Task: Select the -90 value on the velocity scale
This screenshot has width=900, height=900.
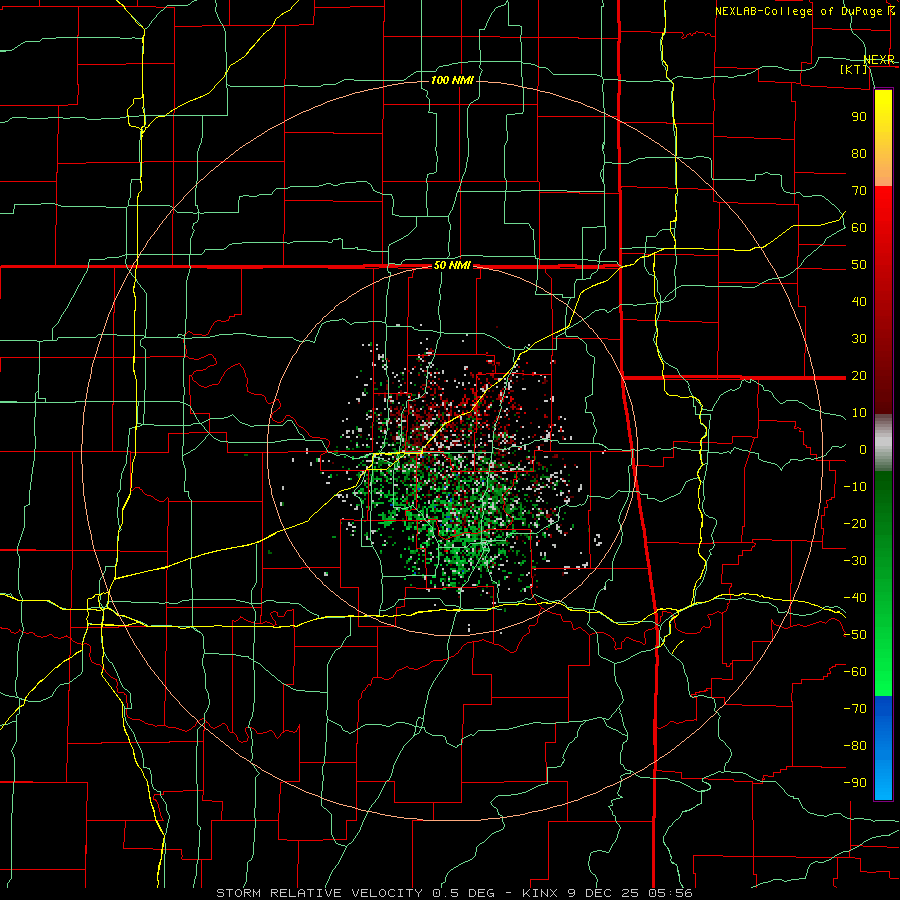Action: 855,783
